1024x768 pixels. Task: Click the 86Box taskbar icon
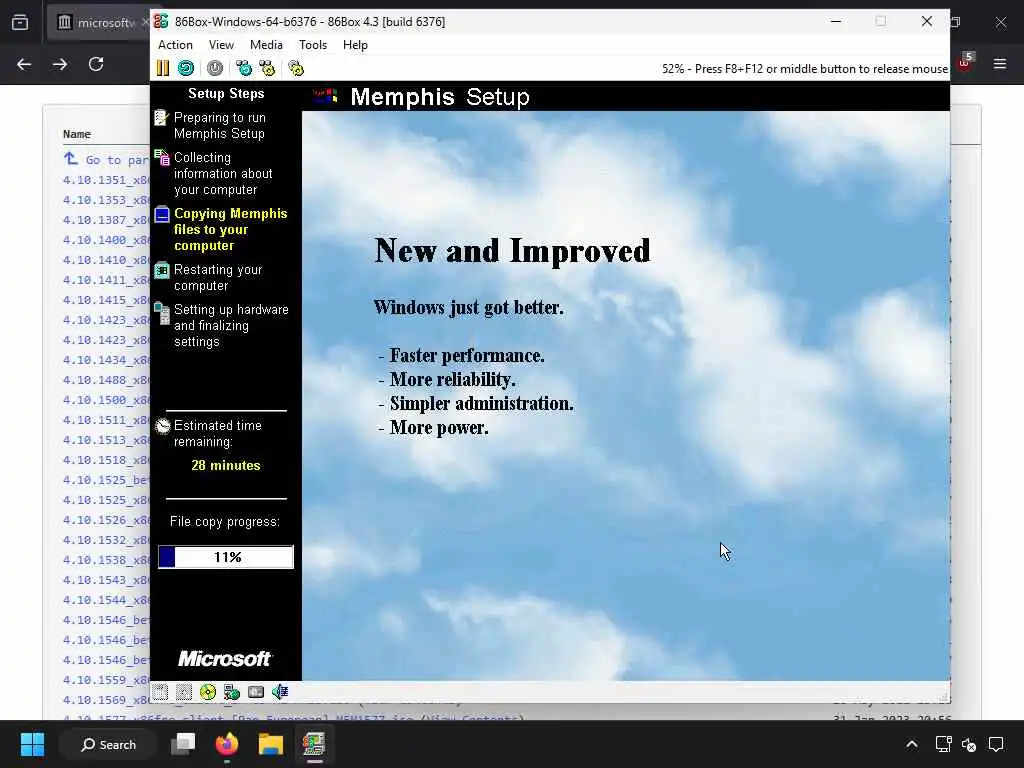point(314,744)
